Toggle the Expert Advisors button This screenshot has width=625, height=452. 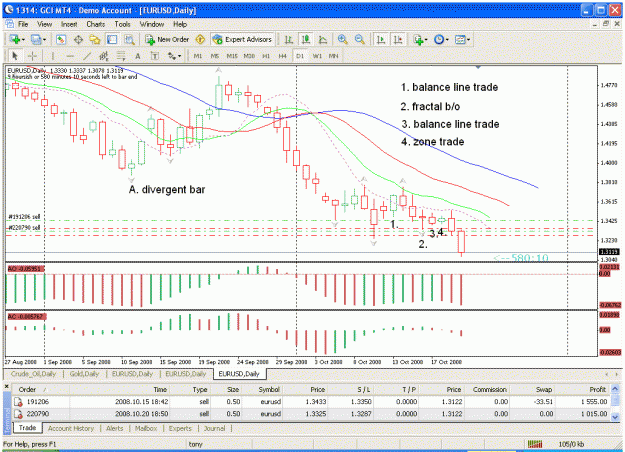coord(242,39)
